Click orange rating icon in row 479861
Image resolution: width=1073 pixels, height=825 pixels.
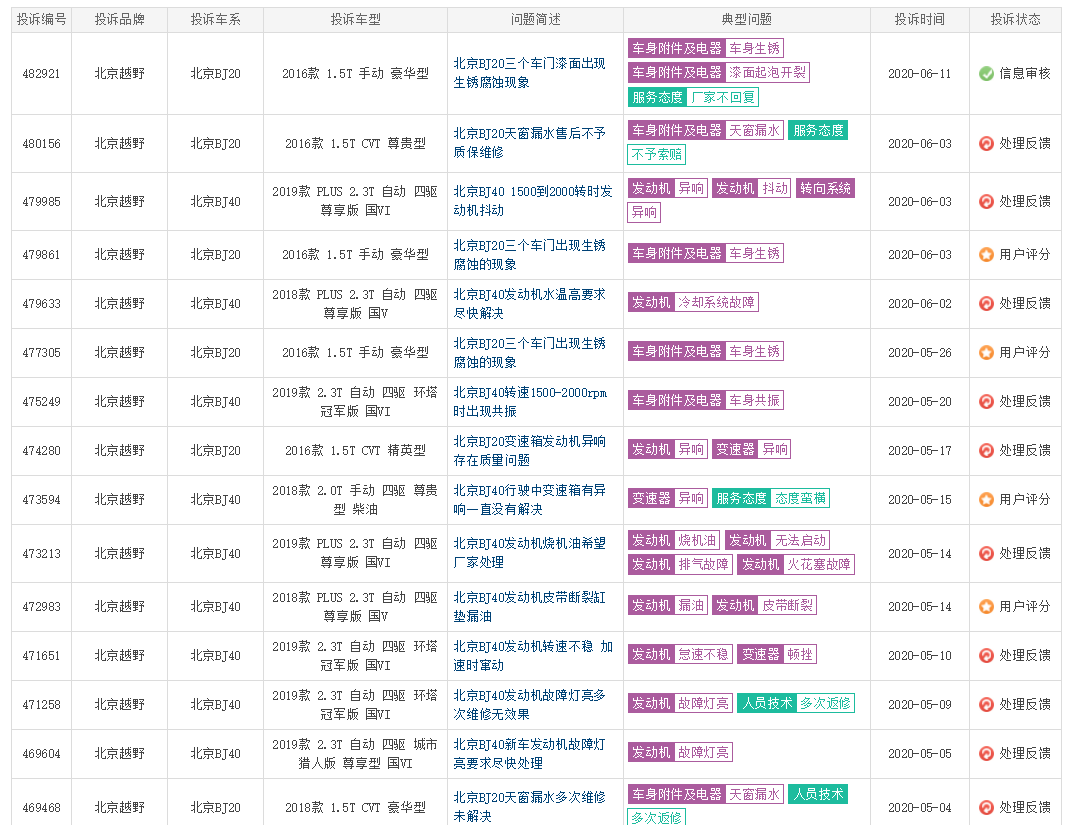pyautogui.click(x=986, y=254)
